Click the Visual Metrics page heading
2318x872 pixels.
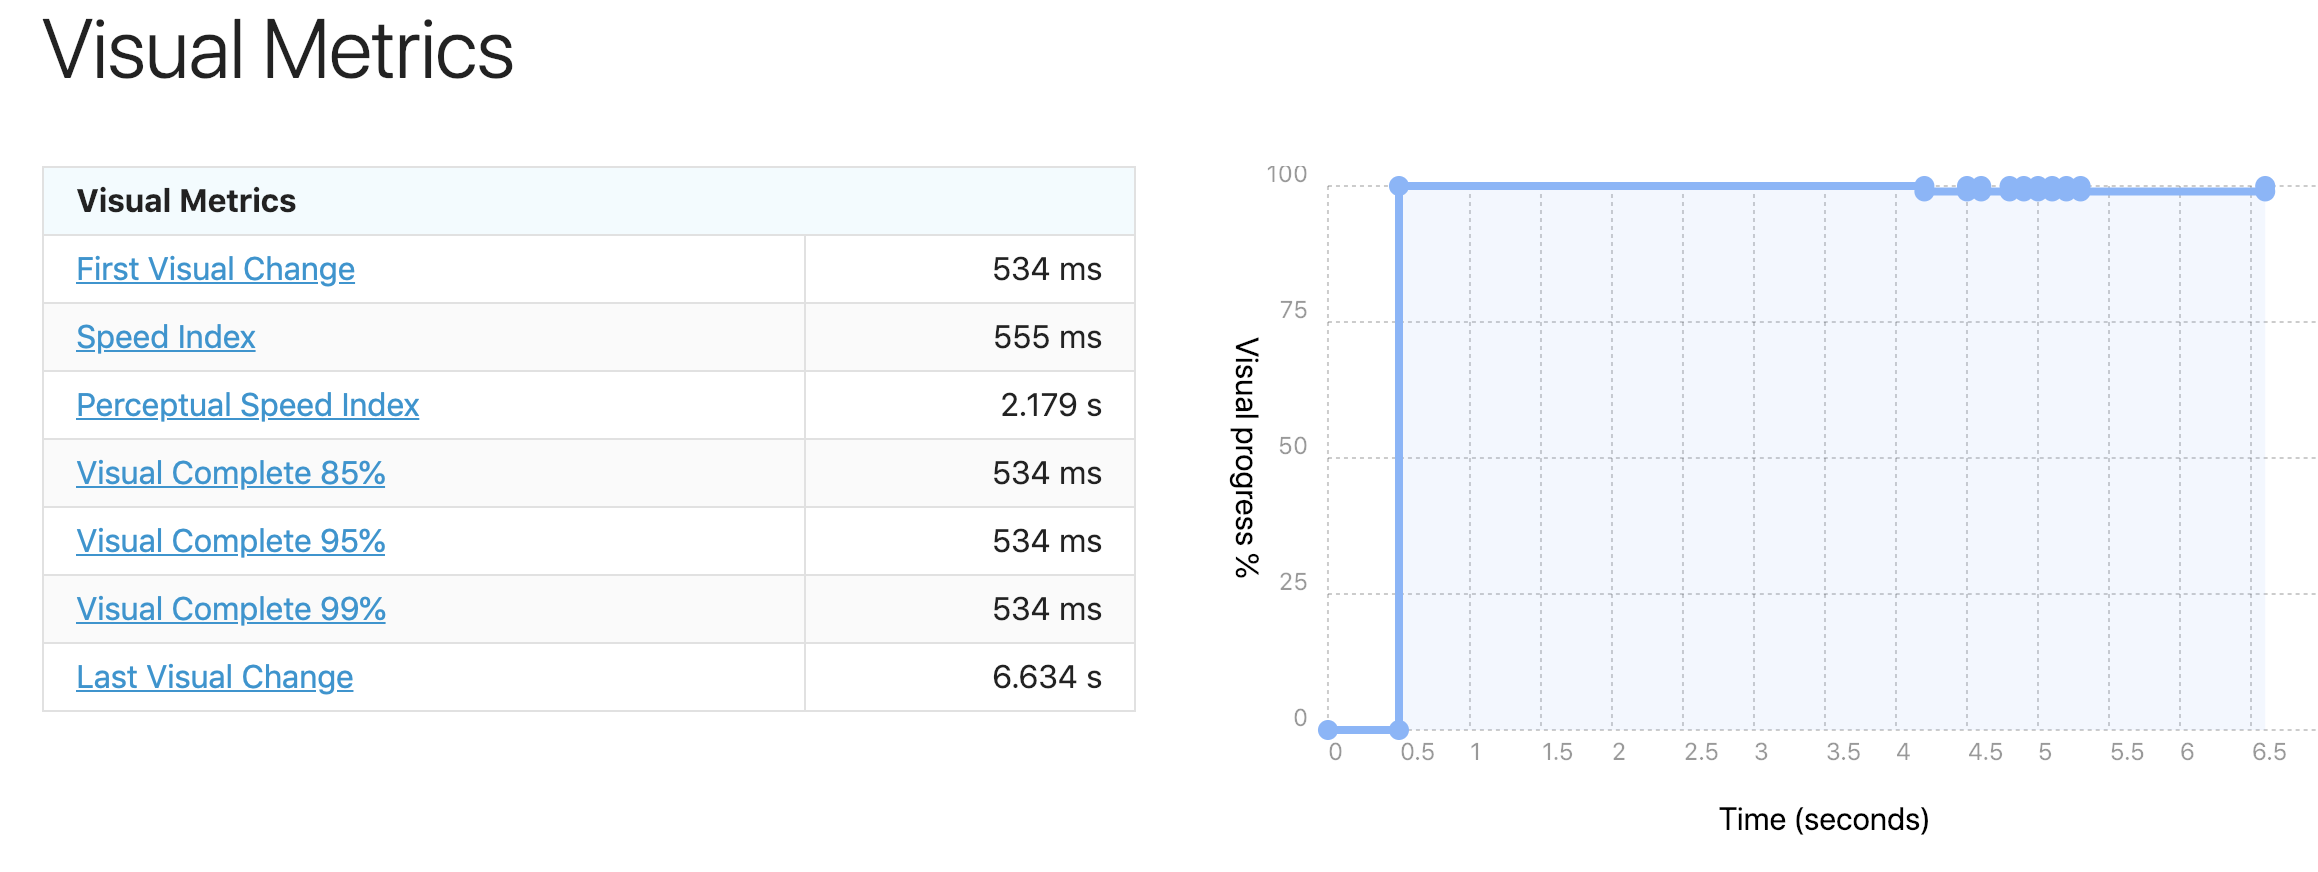coord(278,50)
